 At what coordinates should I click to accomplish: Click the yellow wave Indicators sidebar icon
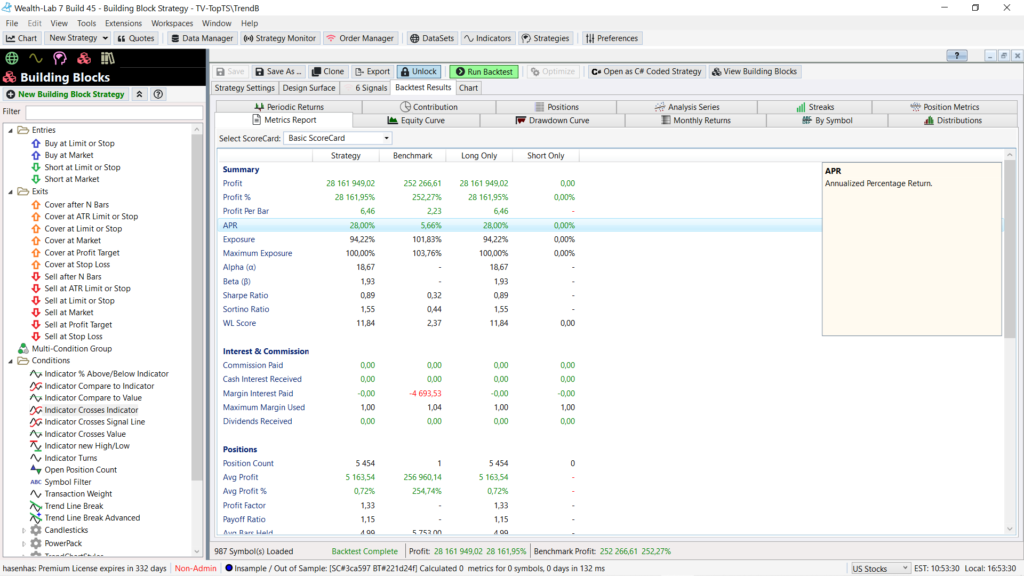35,58
